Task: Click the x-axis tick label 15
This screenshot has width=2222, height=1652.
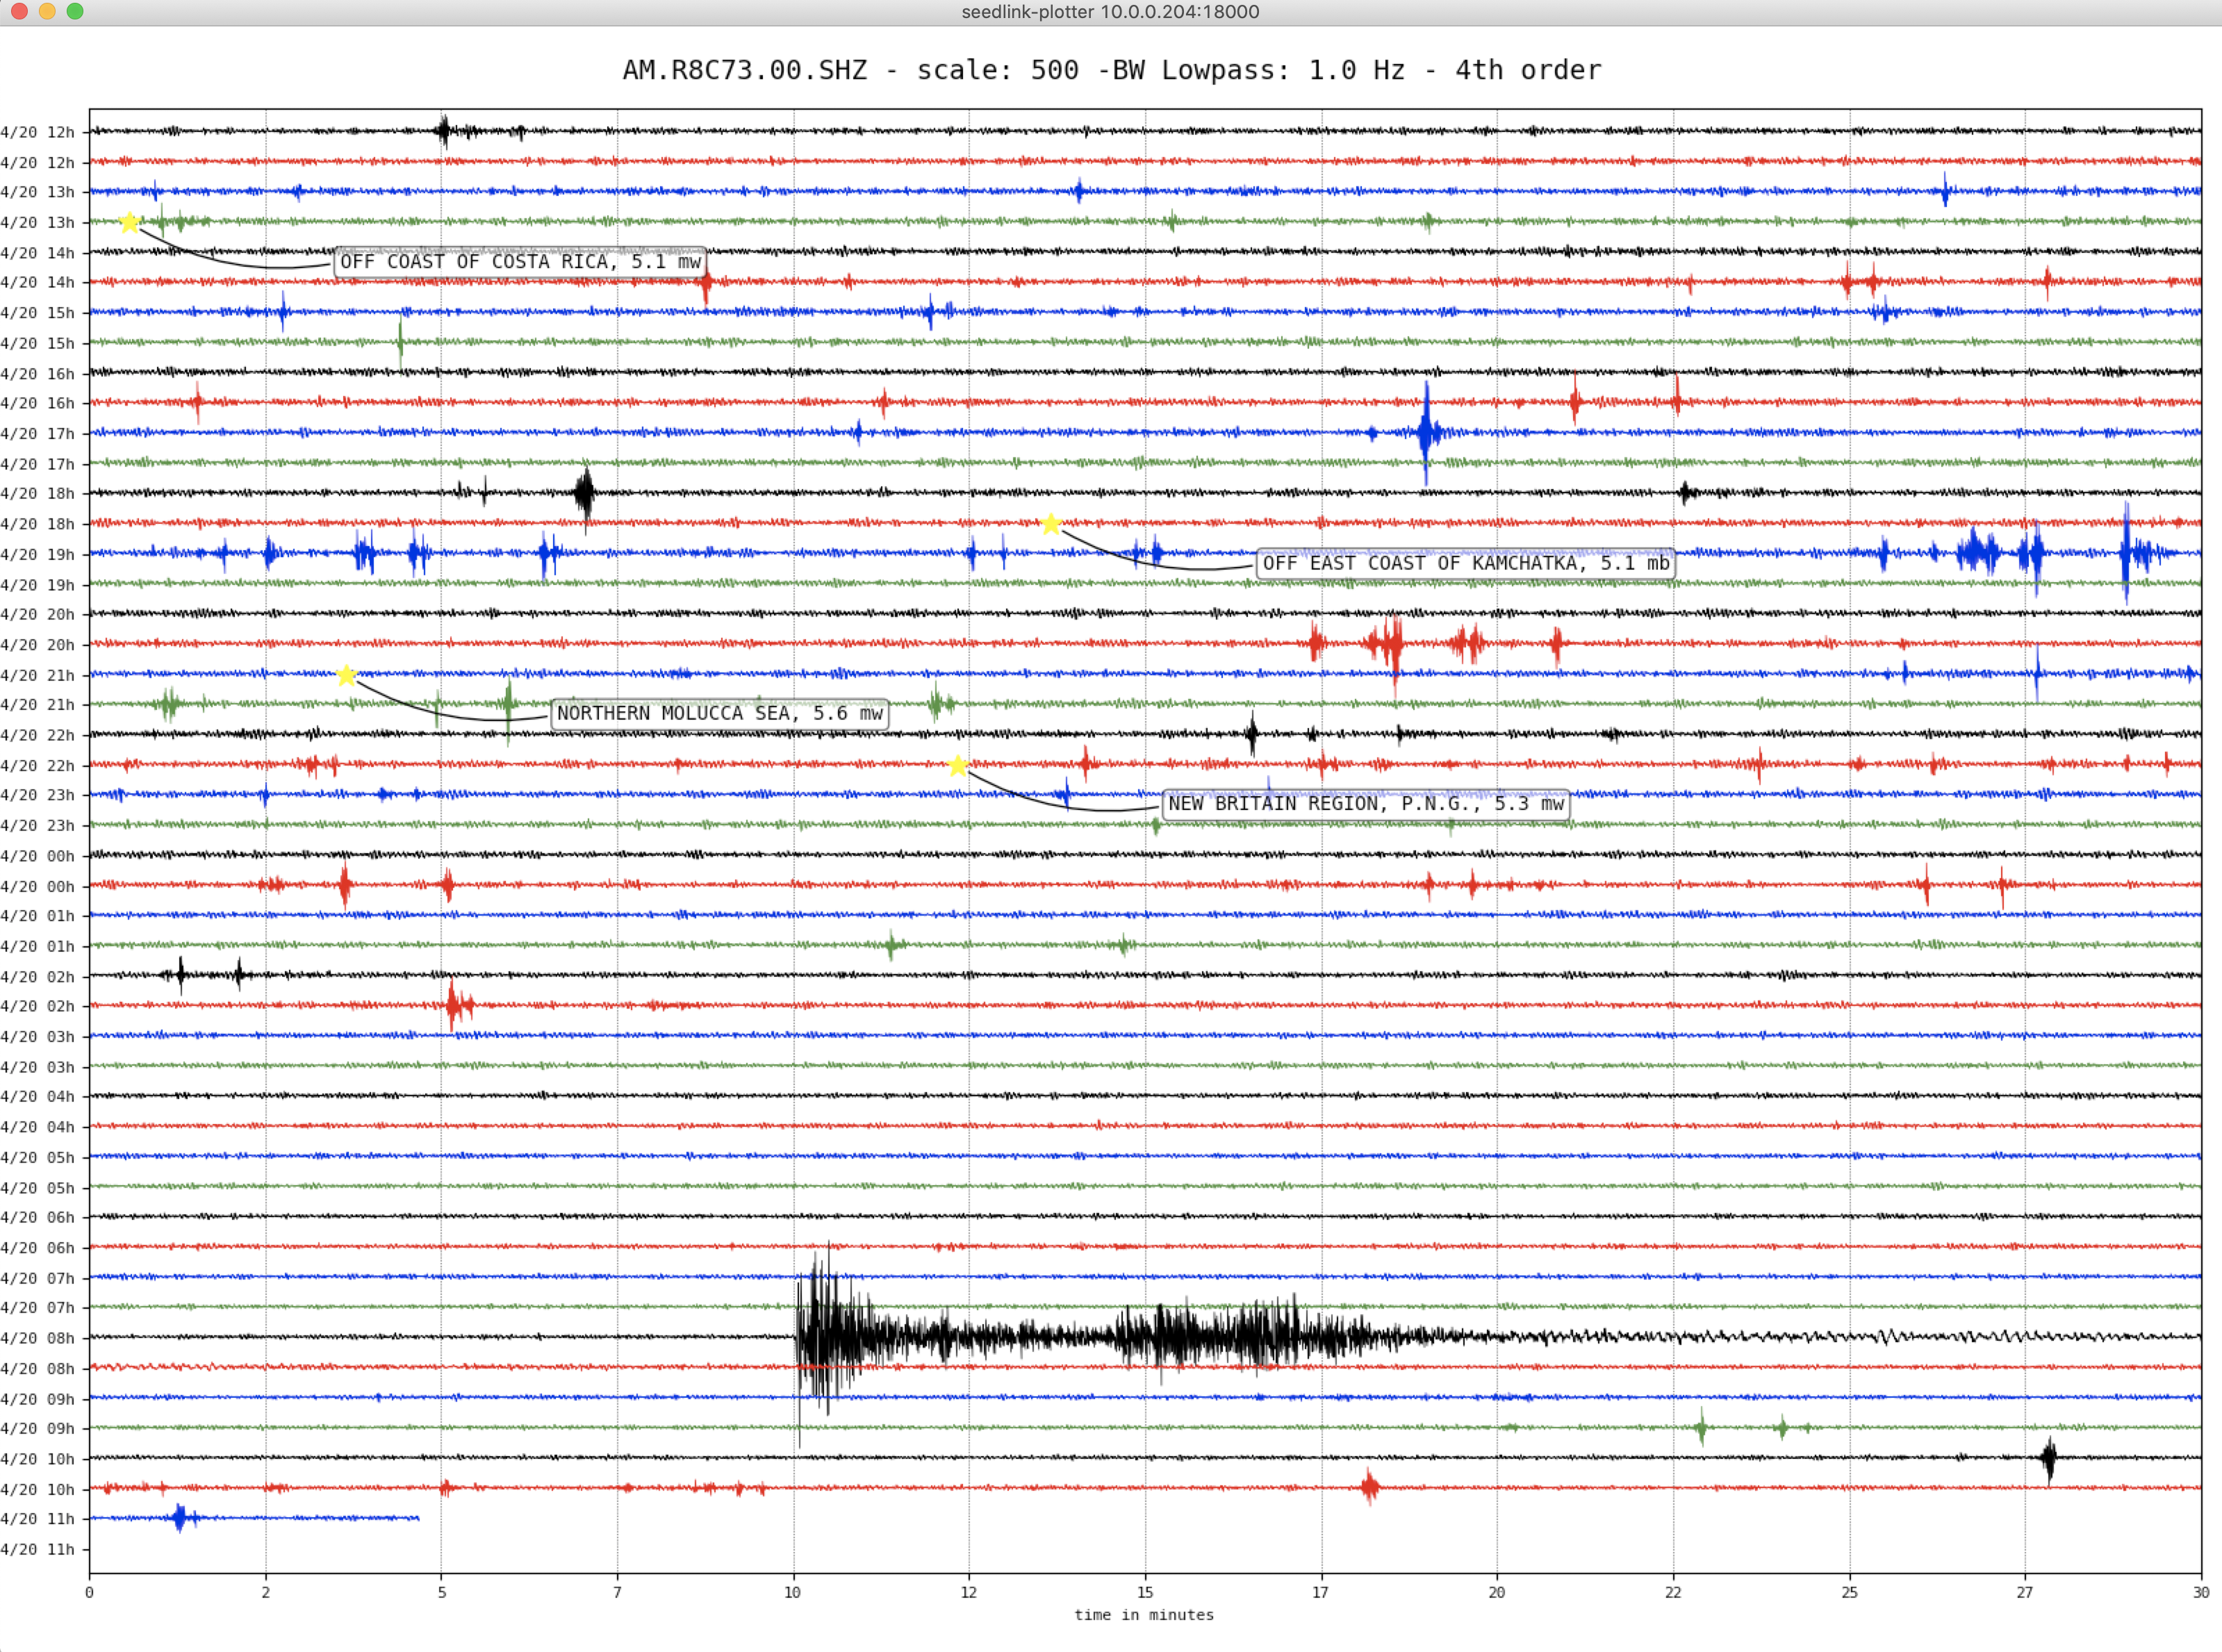Action: coord(1145,1592)
